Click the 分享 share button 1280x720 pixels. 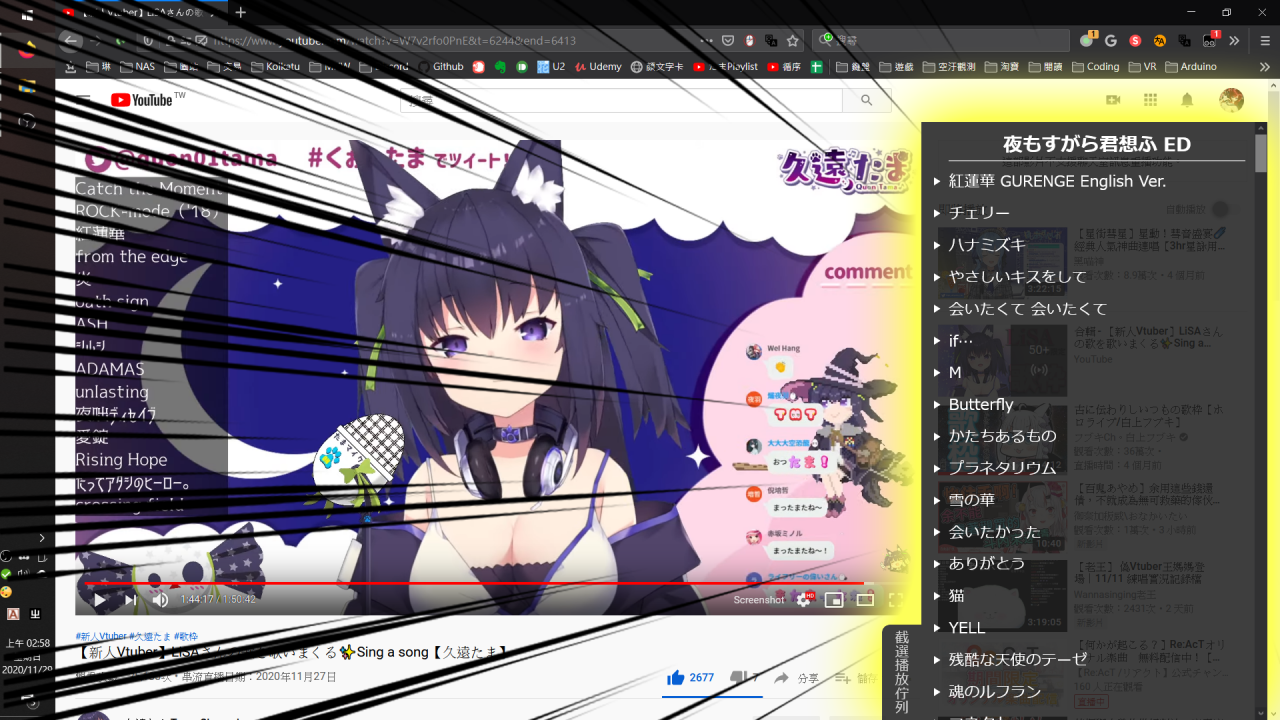coord(797,678)
